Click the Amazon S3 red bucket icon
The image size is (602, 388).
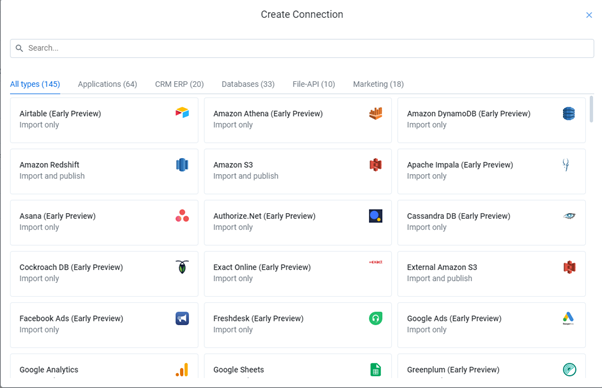(375, 165)
